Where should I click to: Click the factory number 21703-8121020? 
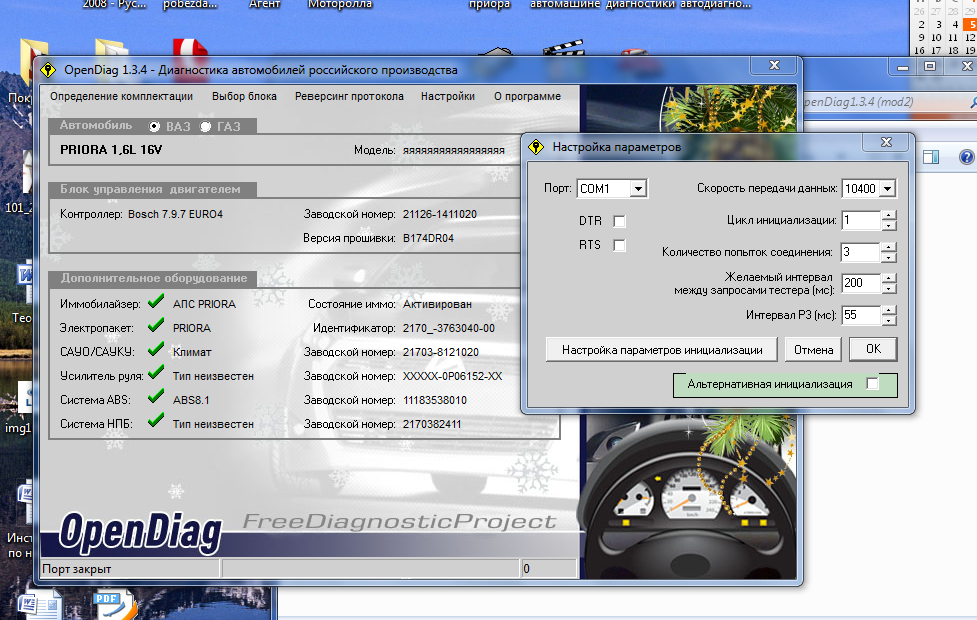click(x=441, y=352)
